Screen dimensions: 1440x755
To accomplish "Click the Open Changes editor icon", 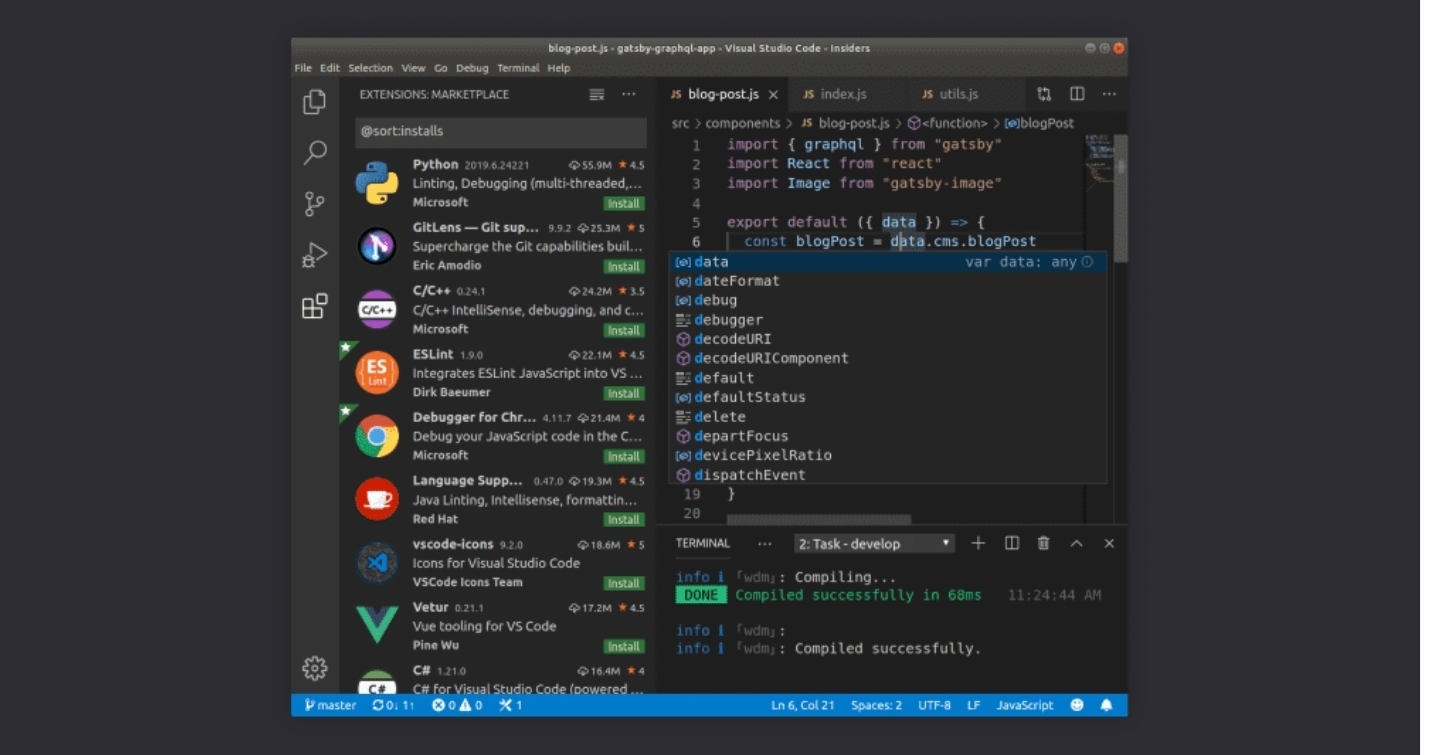I will coord(1044,94).
